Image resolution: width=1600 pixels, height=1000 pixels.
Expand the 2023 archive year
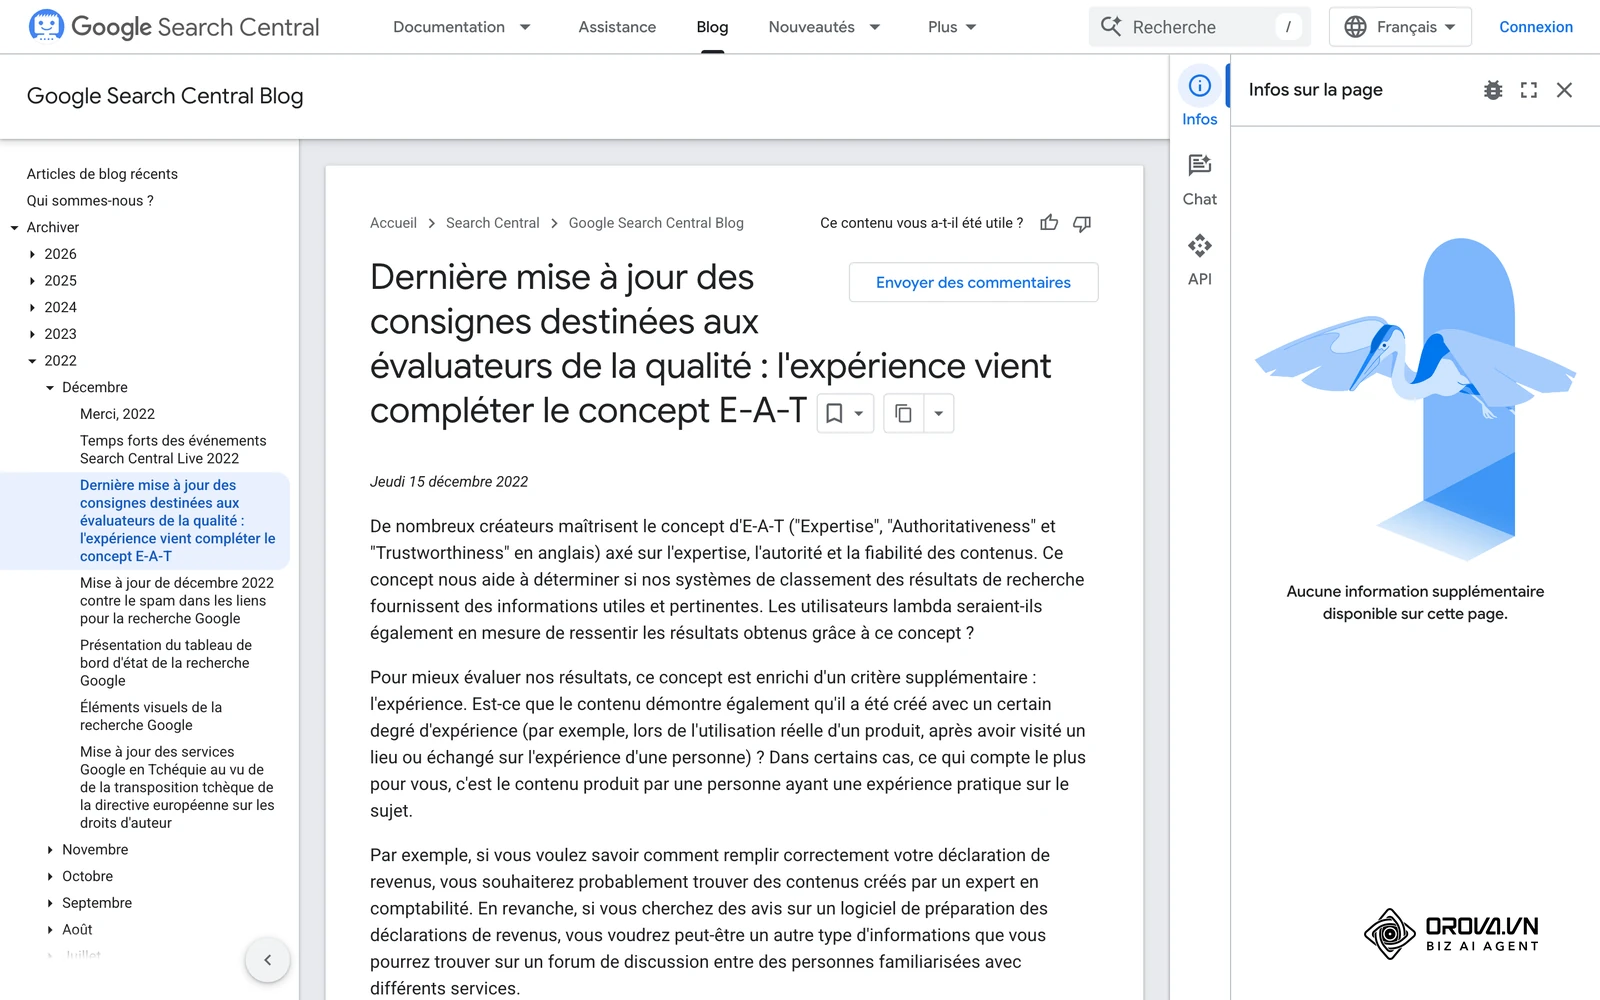(x=33, y=334)
